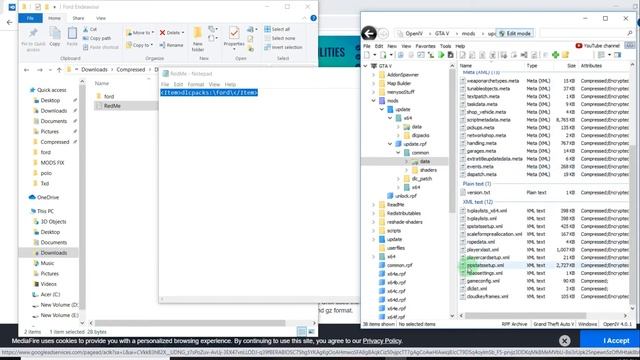640x360 pixels.
Task: Click the GTA V breadcrumb in OpenIV
Action: pyautogui.click(x=442, y=33)
